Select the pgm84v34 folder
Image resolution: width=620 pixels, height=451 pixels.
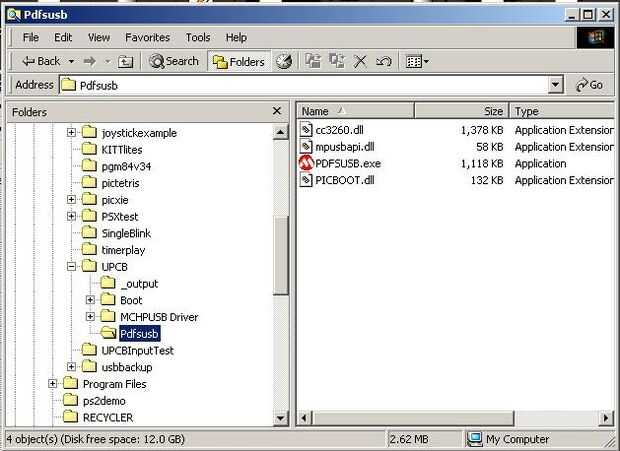(126, 166)
